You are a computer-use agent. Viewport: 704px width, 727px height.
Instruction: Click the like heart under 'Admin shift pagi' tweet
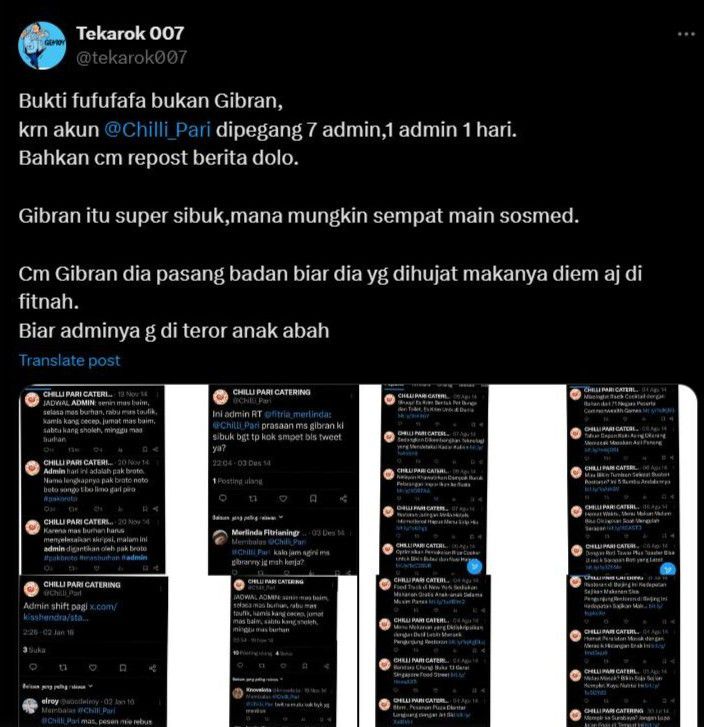pyautogui.click(x=93, y=668)
